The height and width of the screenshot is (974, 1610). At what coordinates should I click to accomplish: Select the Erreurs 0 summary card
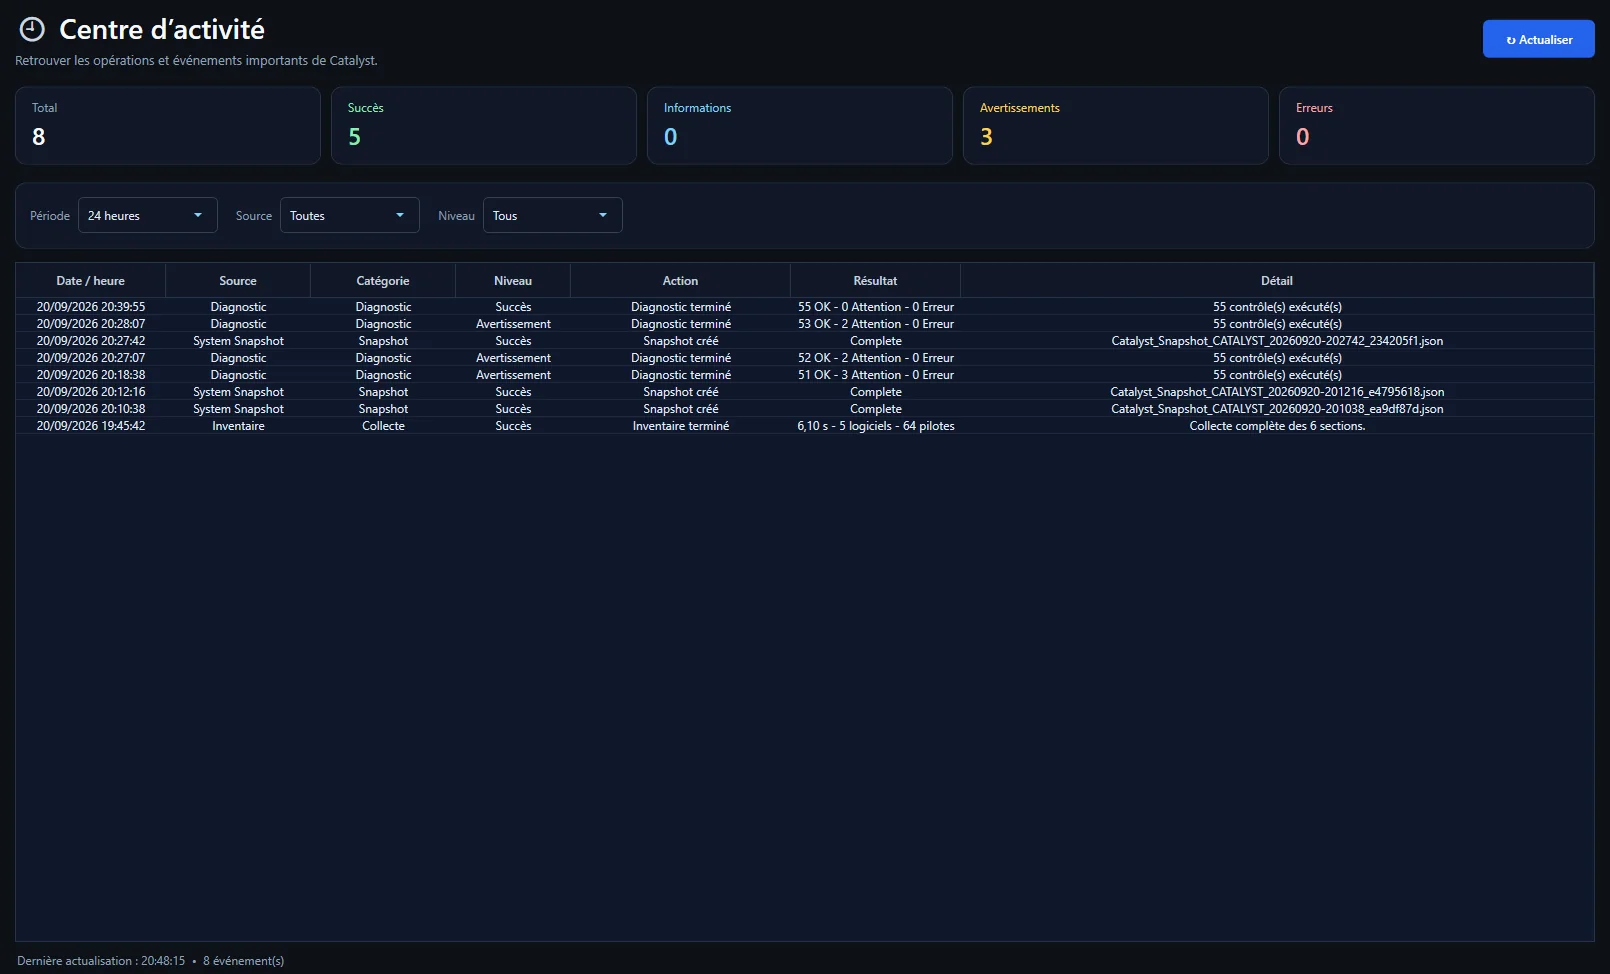[1437, 125]
